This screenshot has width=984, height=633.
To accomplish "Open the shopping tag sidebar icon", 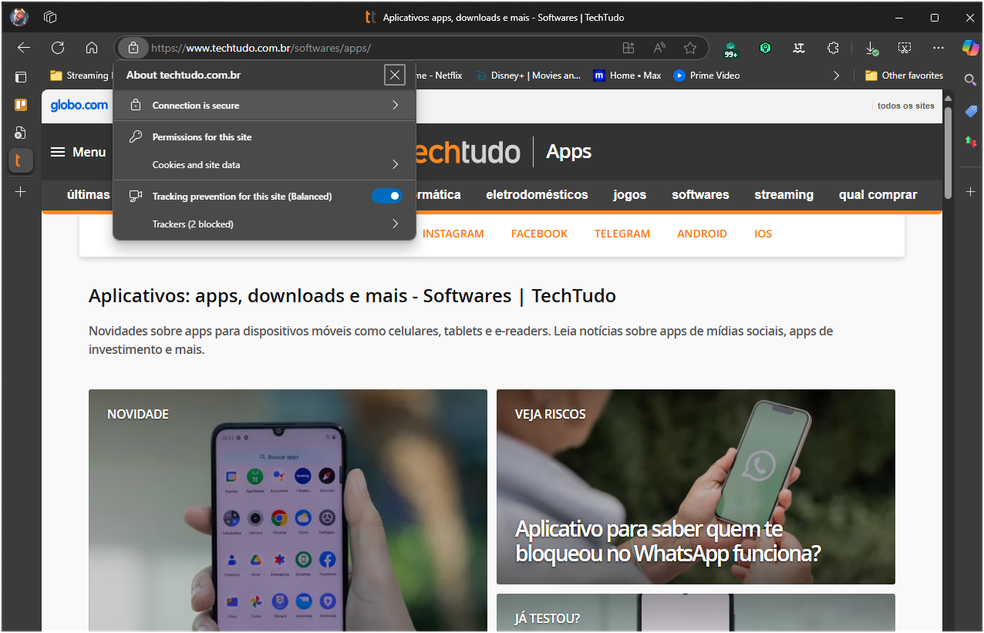I will pos(971,111).
